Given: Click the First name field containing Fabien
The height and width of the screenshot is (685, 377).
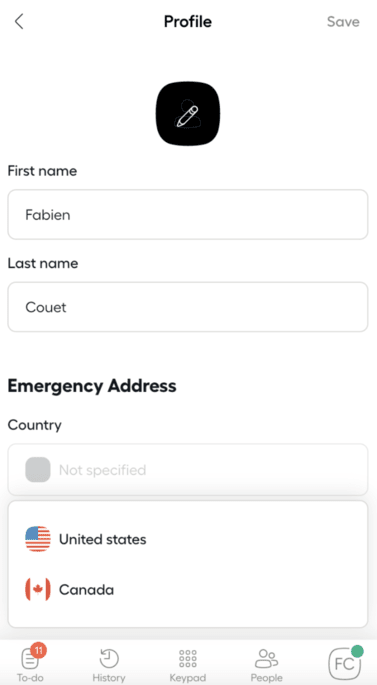Looking at the screenshot, I should [188, 214].
